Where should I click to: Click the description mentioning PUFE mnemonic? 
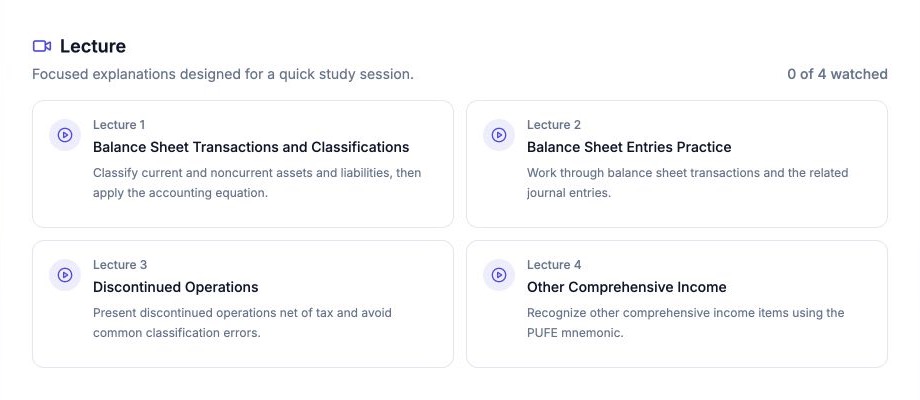click(685, 323)
